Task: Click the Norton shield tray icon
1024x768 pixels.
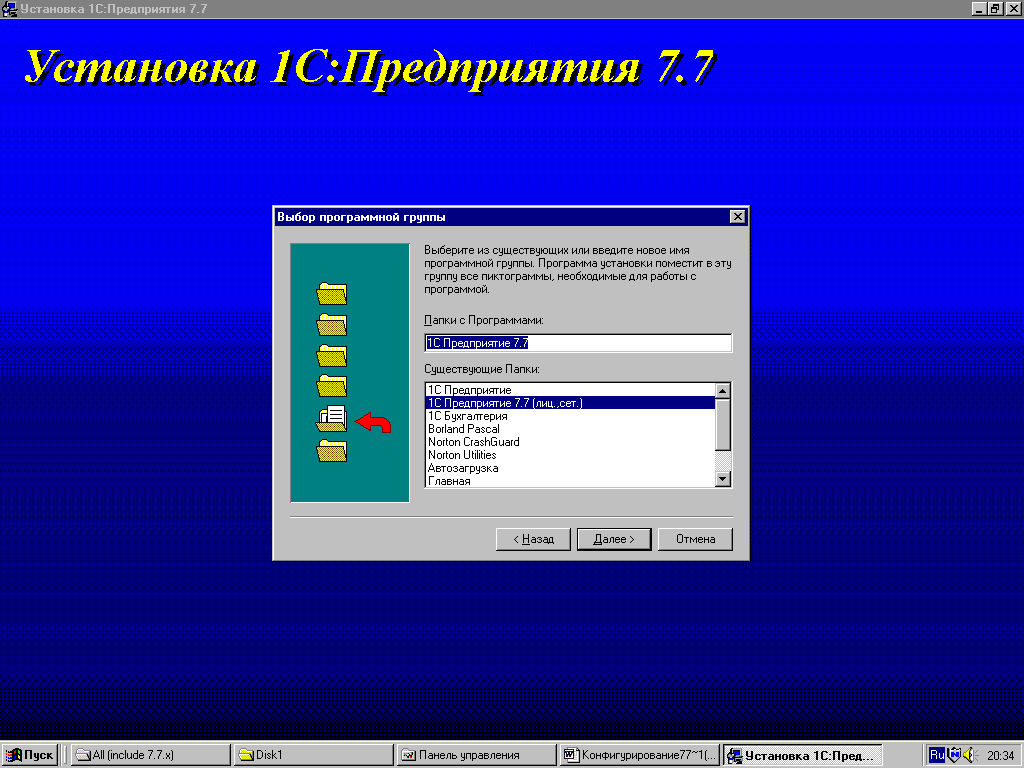Action: point(954,755)
